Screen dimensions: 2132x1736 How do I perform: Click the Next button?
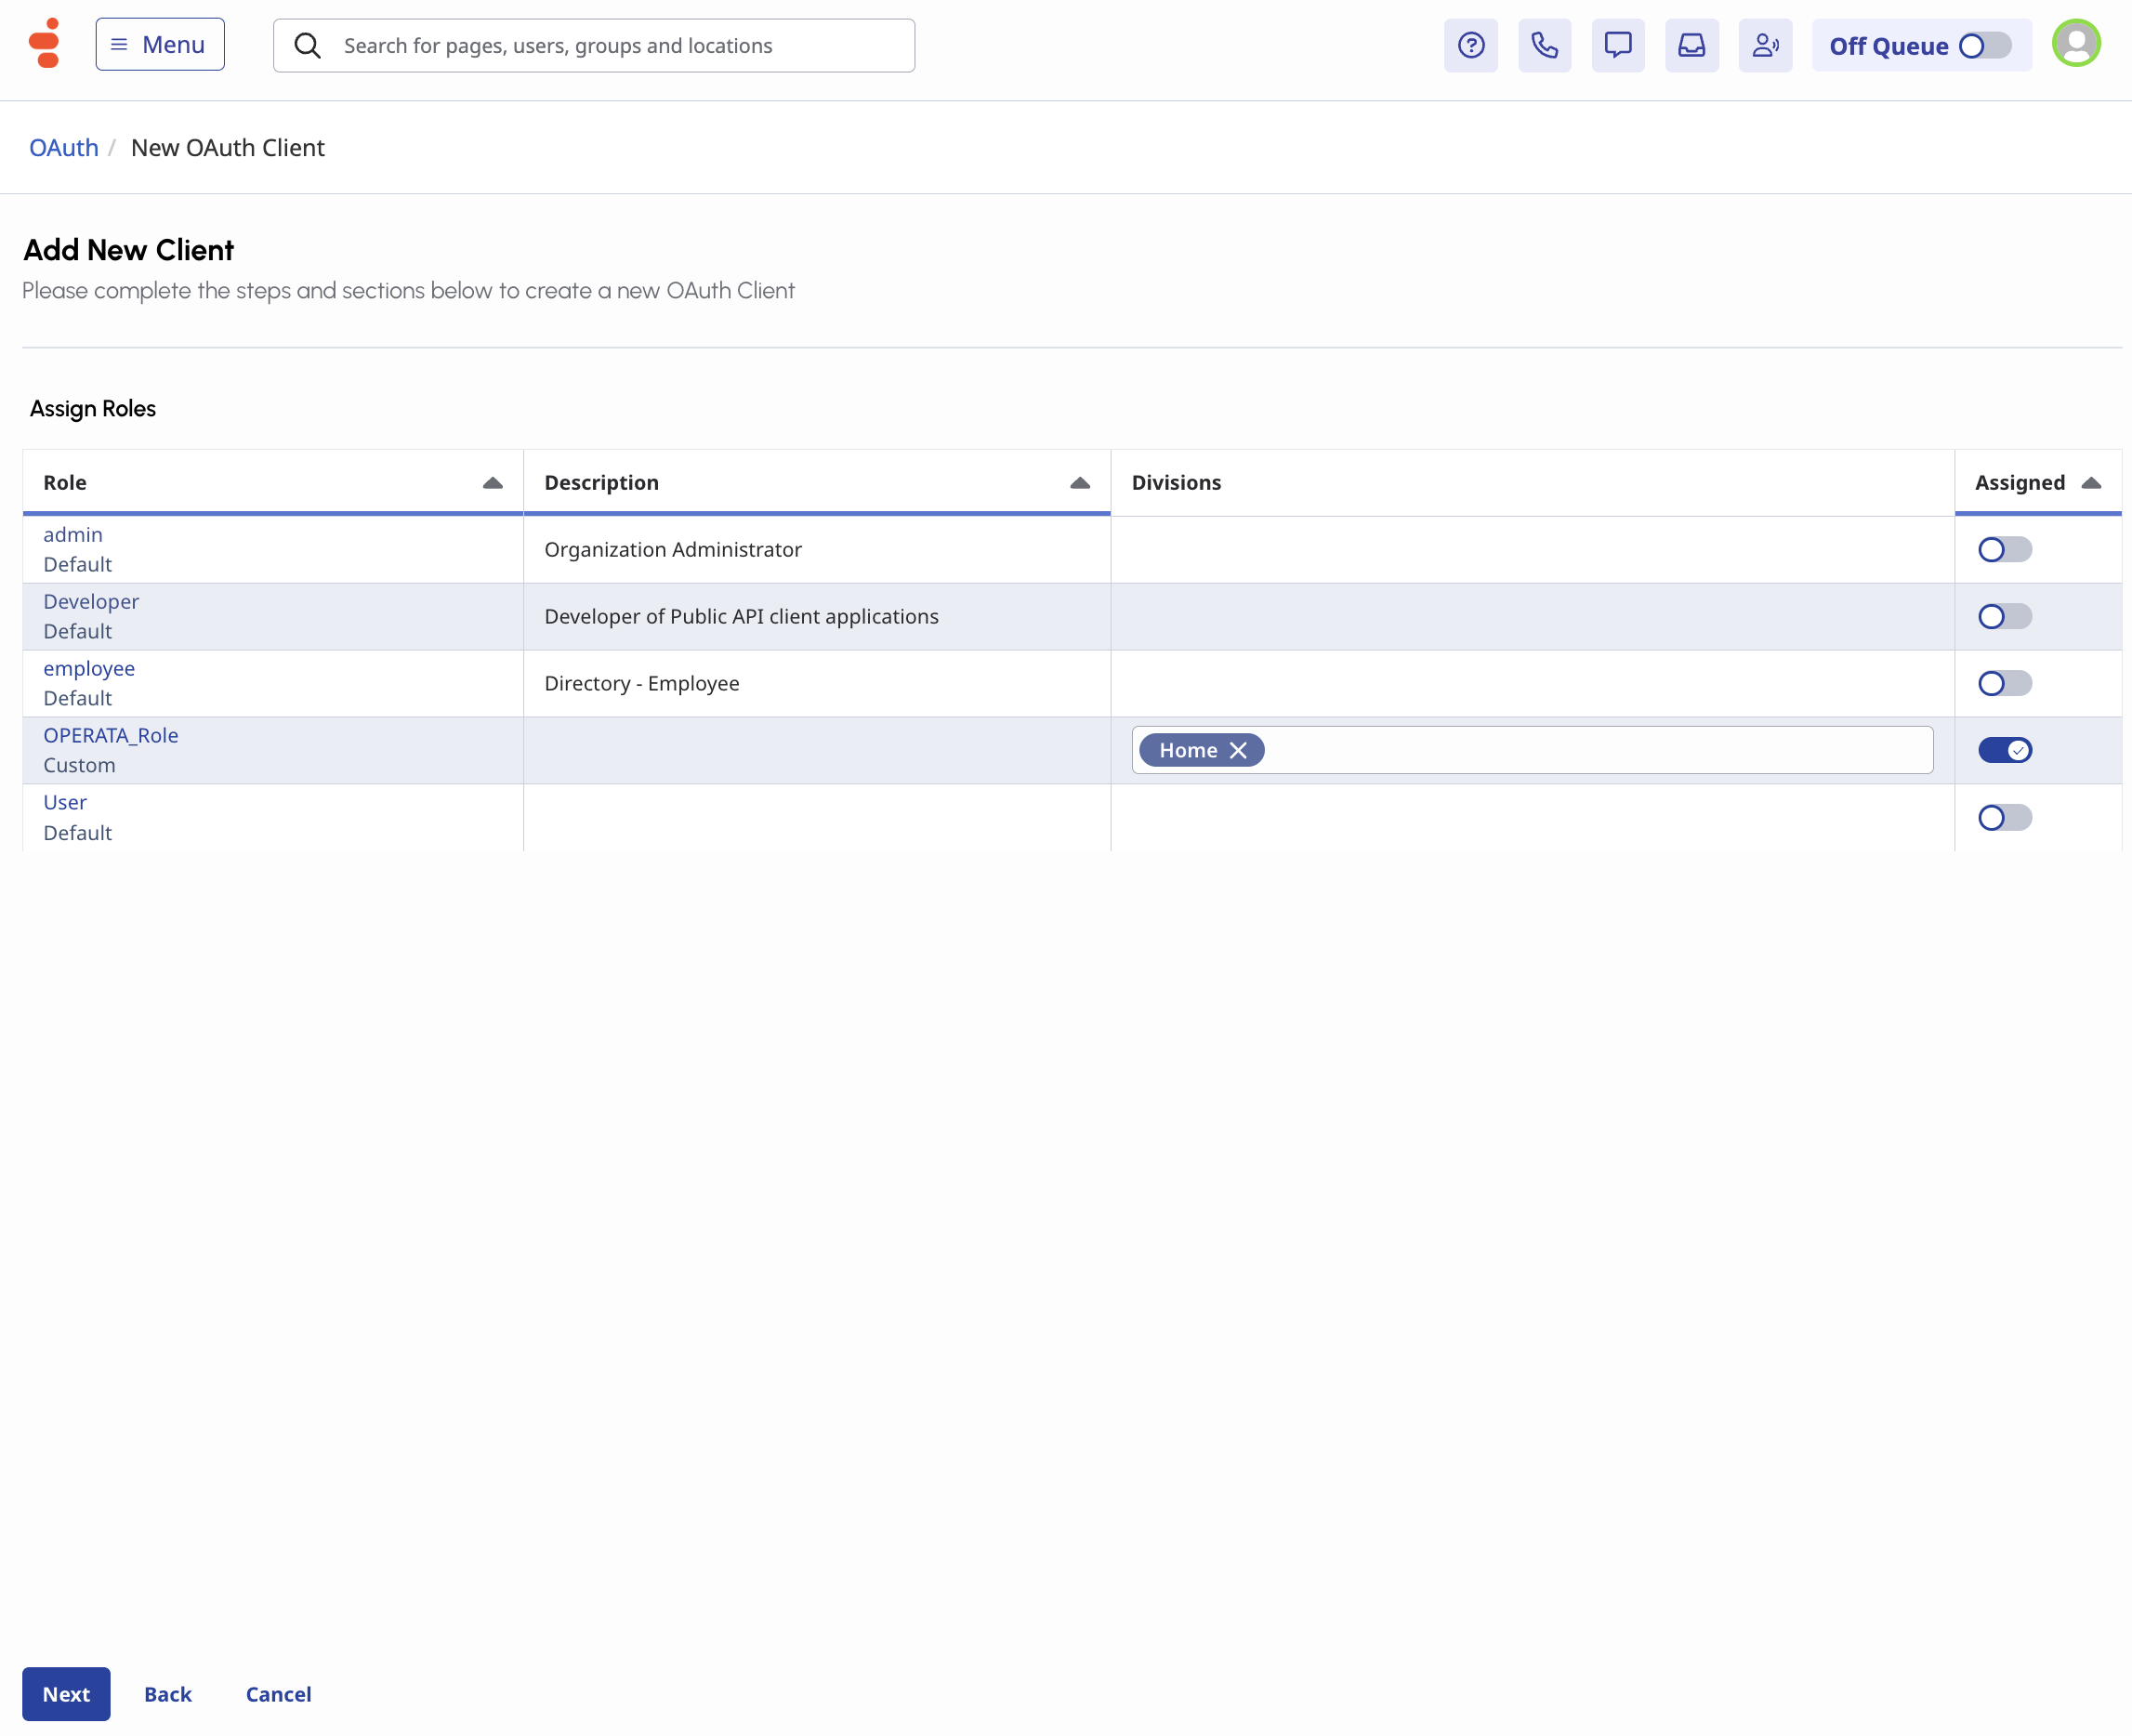point(66,1693)
